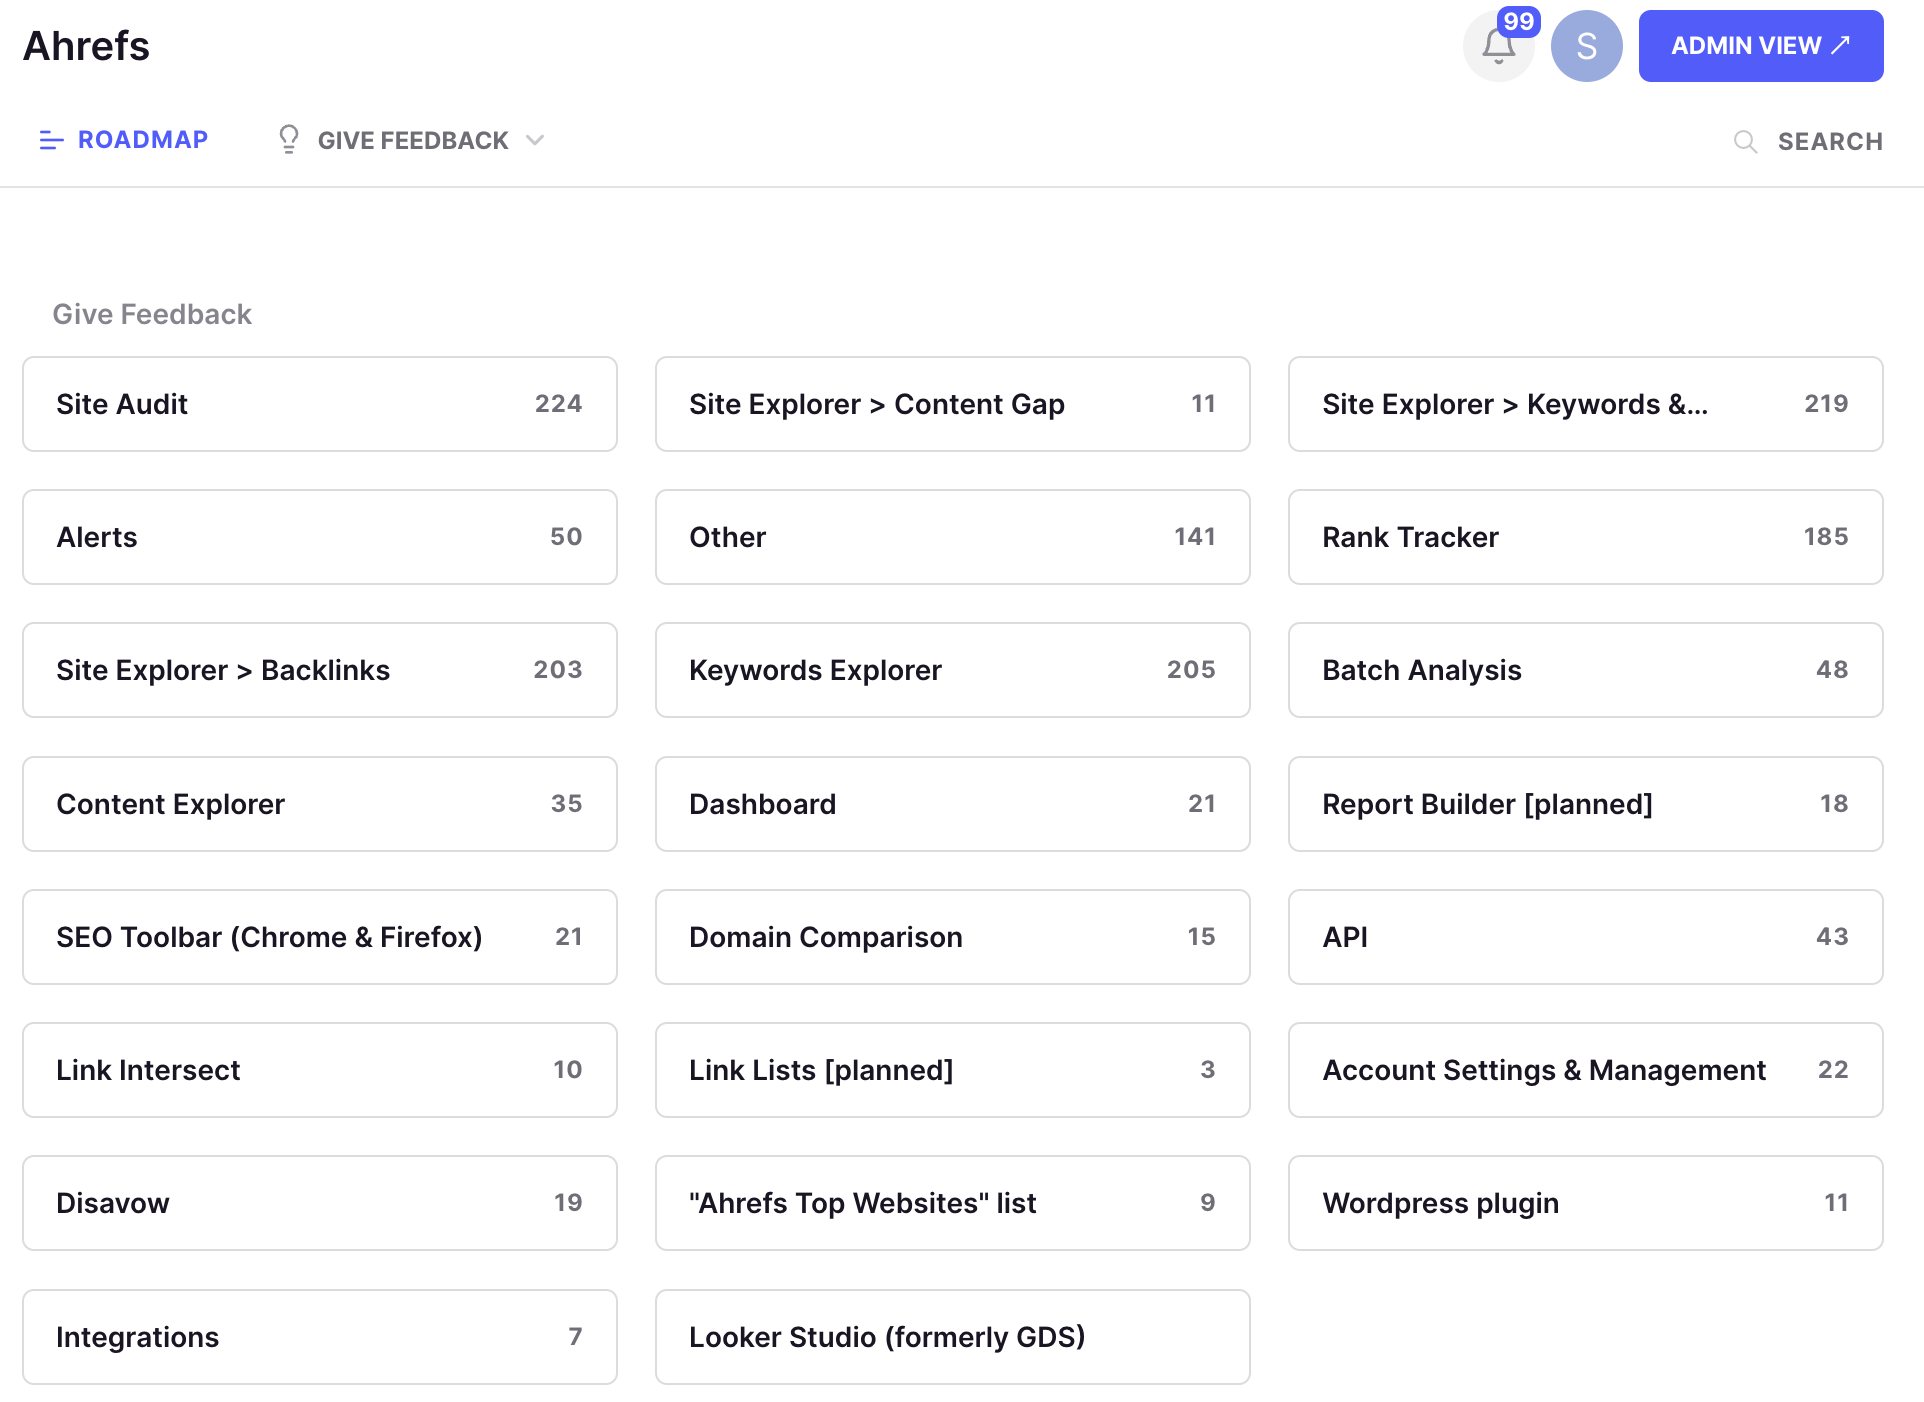Viewport: 1924px width, 1402px height.
Task: Select the GIVE FEEDBACK tab
Action: (x=412, y=139)
